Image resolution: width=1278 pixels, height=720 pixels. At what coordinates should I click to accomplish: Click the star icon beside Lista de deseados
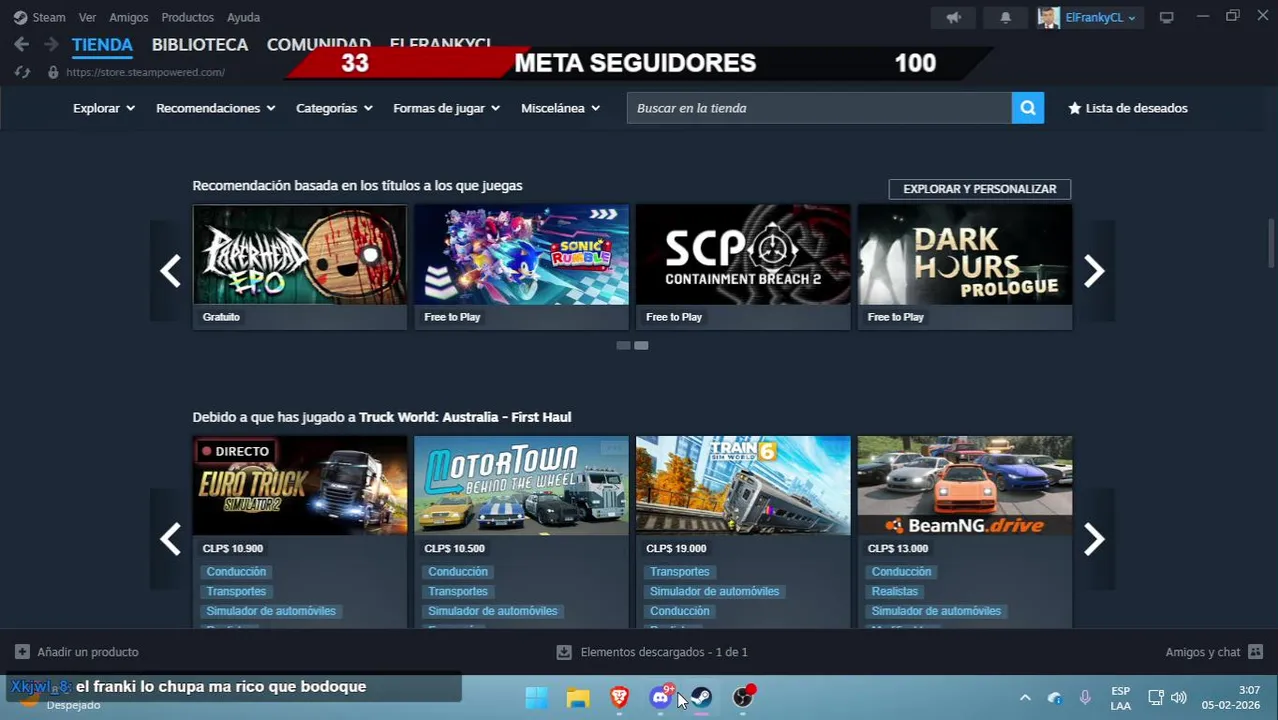pyautogui.click(x=1074, y=108)
